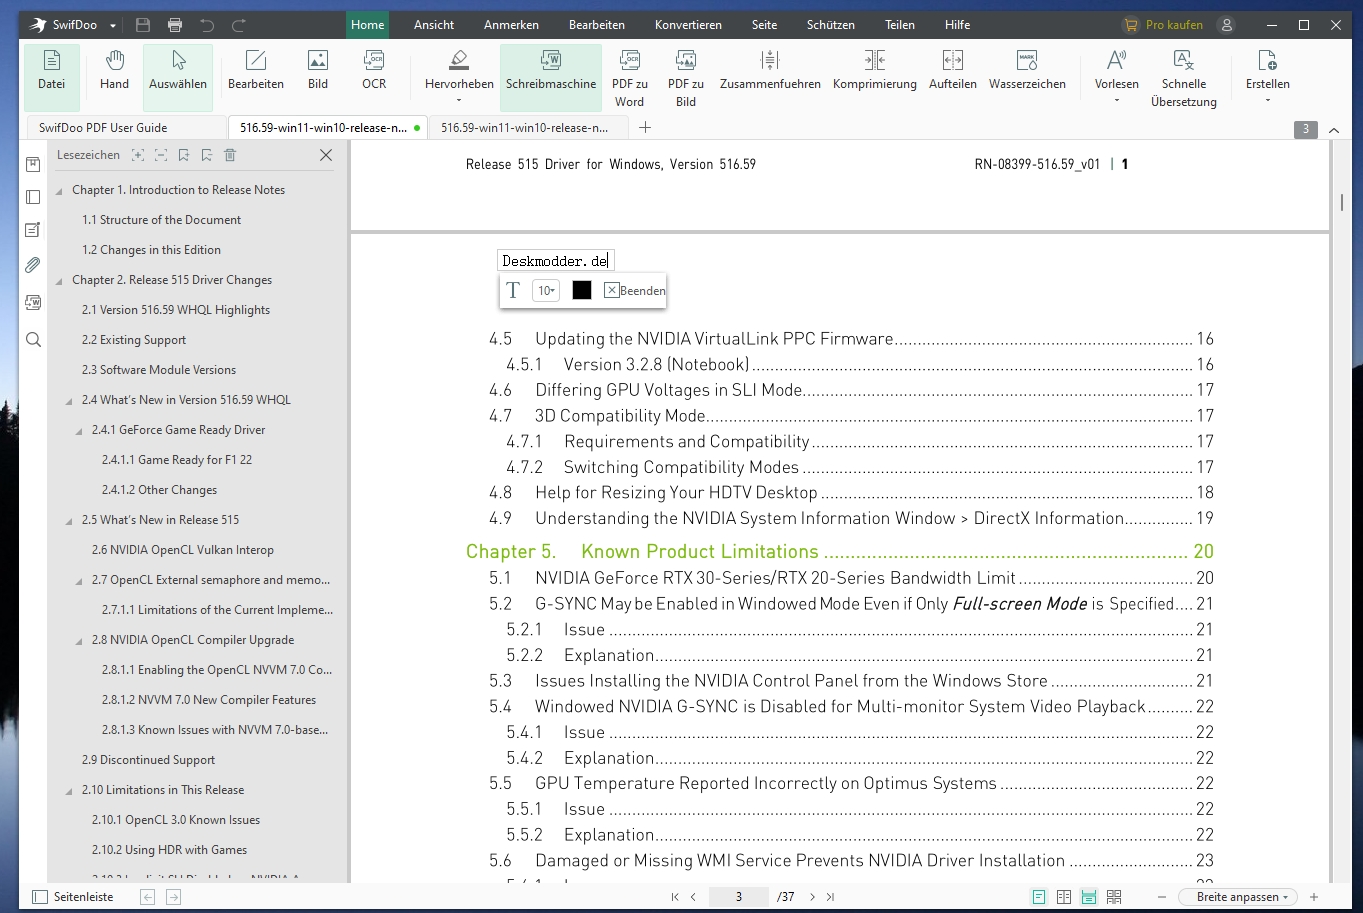Add a Wasserzeichen watermark
Viewport: 1363px width, 913px height.
pos(1027,70)
